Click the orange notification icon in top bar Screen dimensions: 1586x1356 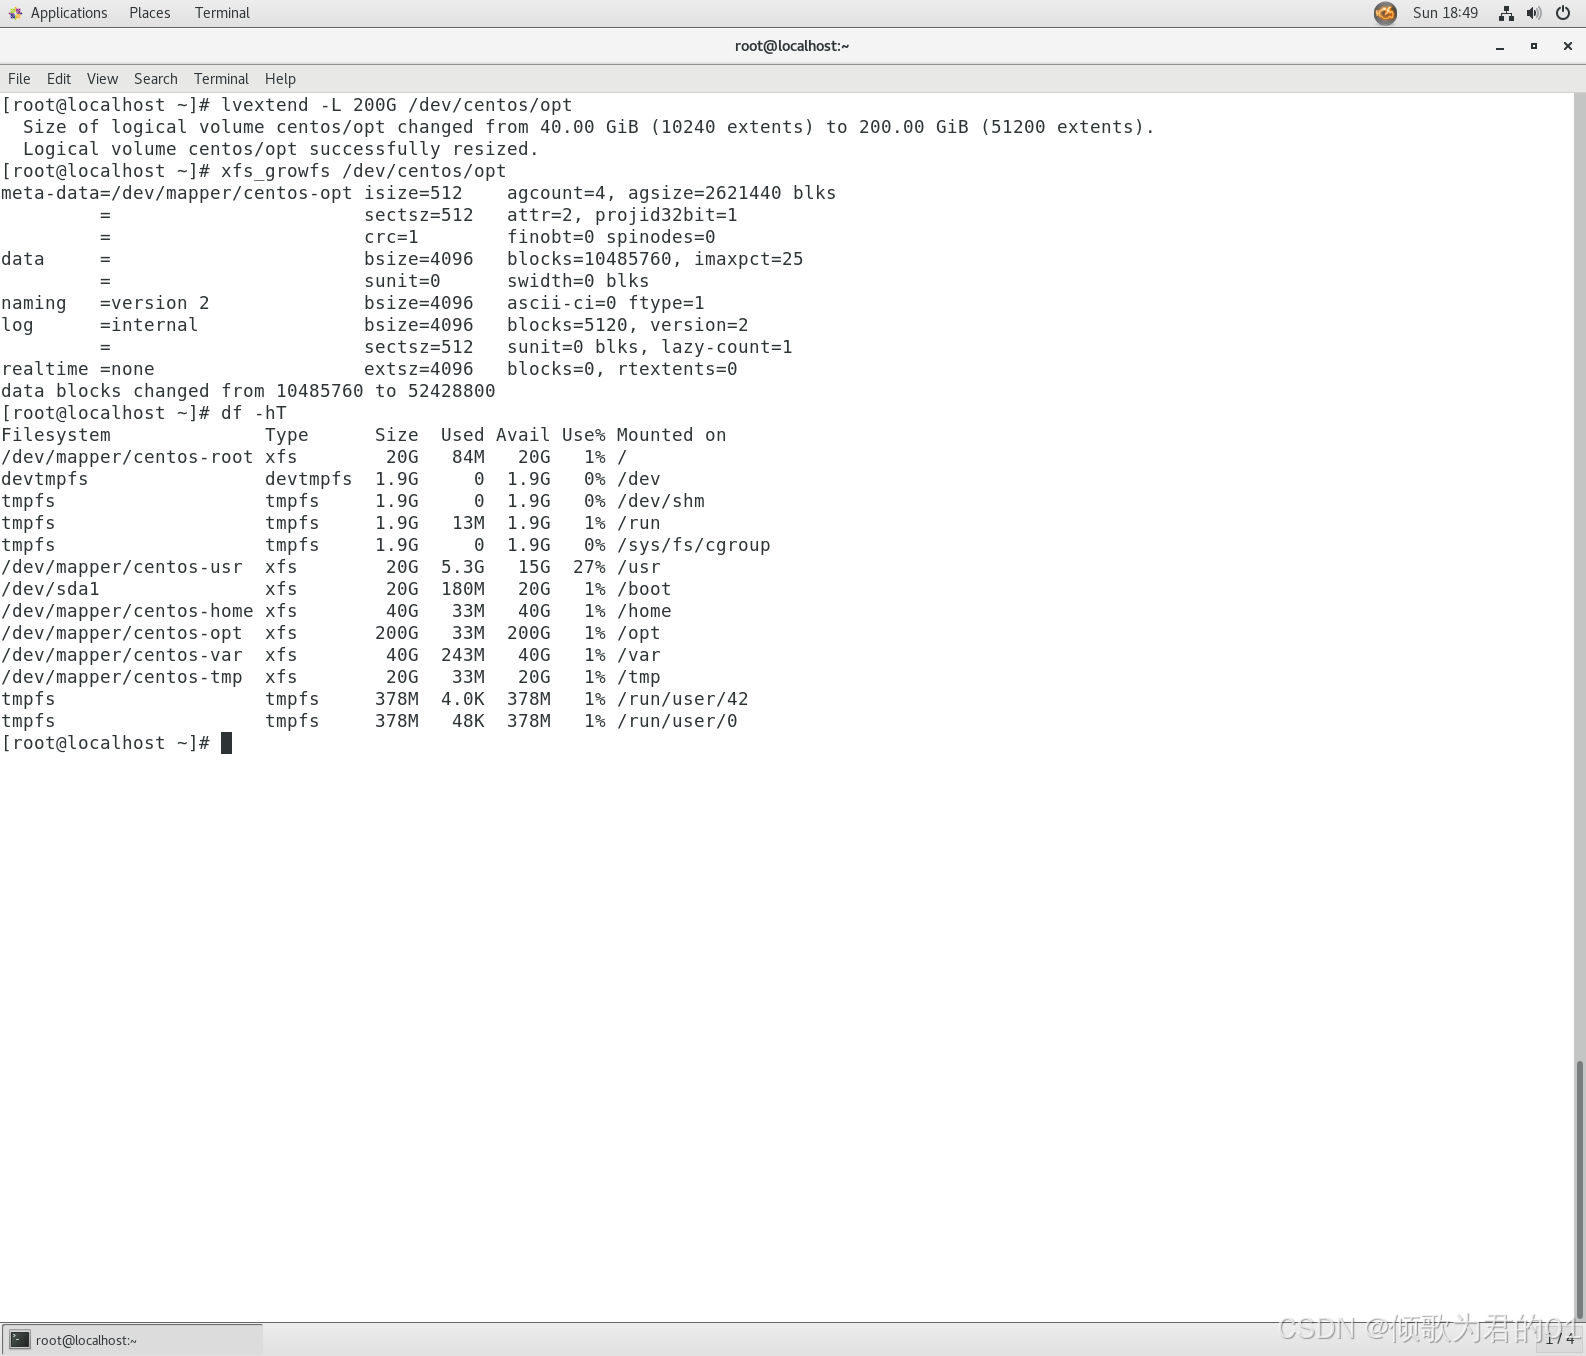point(1385,13)
